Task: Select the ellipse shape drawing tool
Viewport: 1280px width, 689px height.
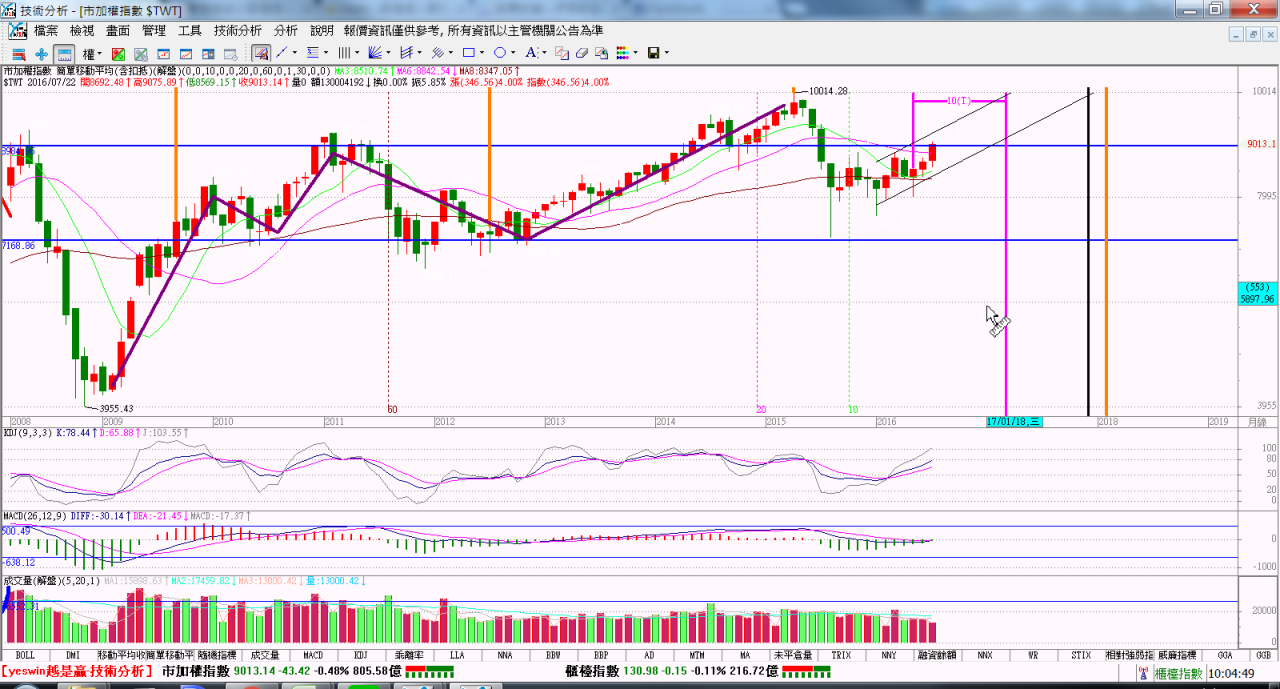Action: 500,53
